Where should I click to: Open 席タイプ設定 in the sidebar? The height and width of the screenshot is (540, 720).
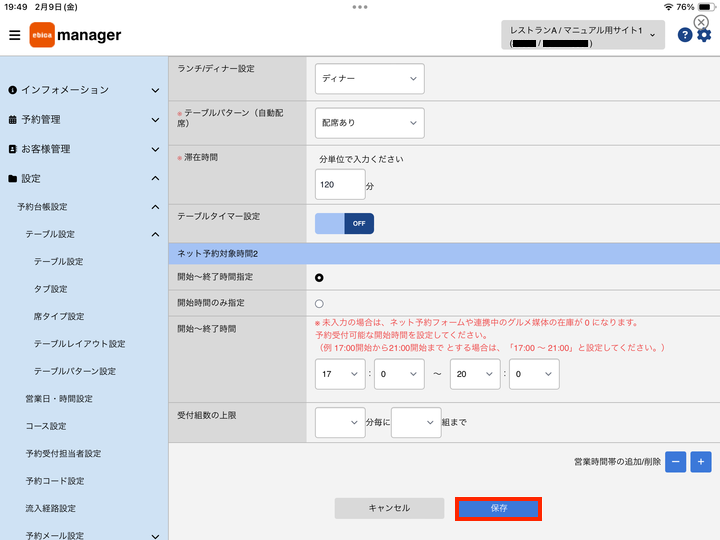(x=59, y=316)
